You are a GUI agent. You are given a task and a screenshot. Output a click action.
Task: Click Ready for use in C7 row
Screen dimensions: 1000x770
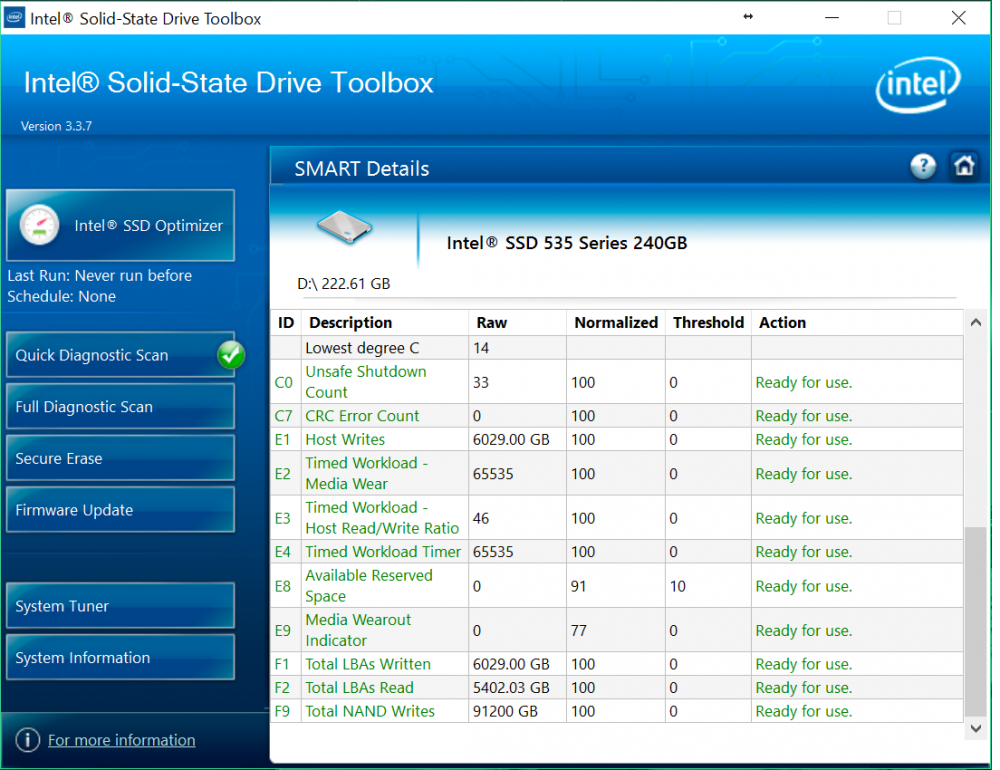[x=804, y=416]
